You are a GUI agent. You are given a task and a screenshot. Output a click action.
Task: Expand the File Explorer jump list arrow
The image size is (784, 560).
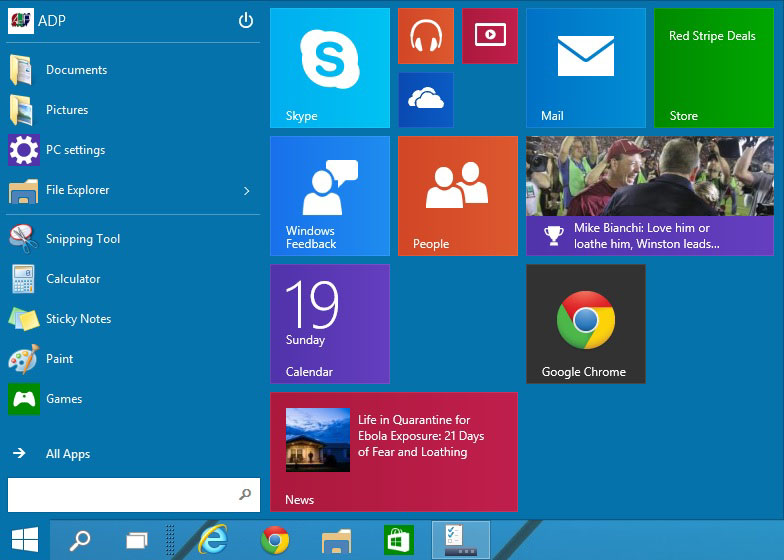click(x=246, y=190)
